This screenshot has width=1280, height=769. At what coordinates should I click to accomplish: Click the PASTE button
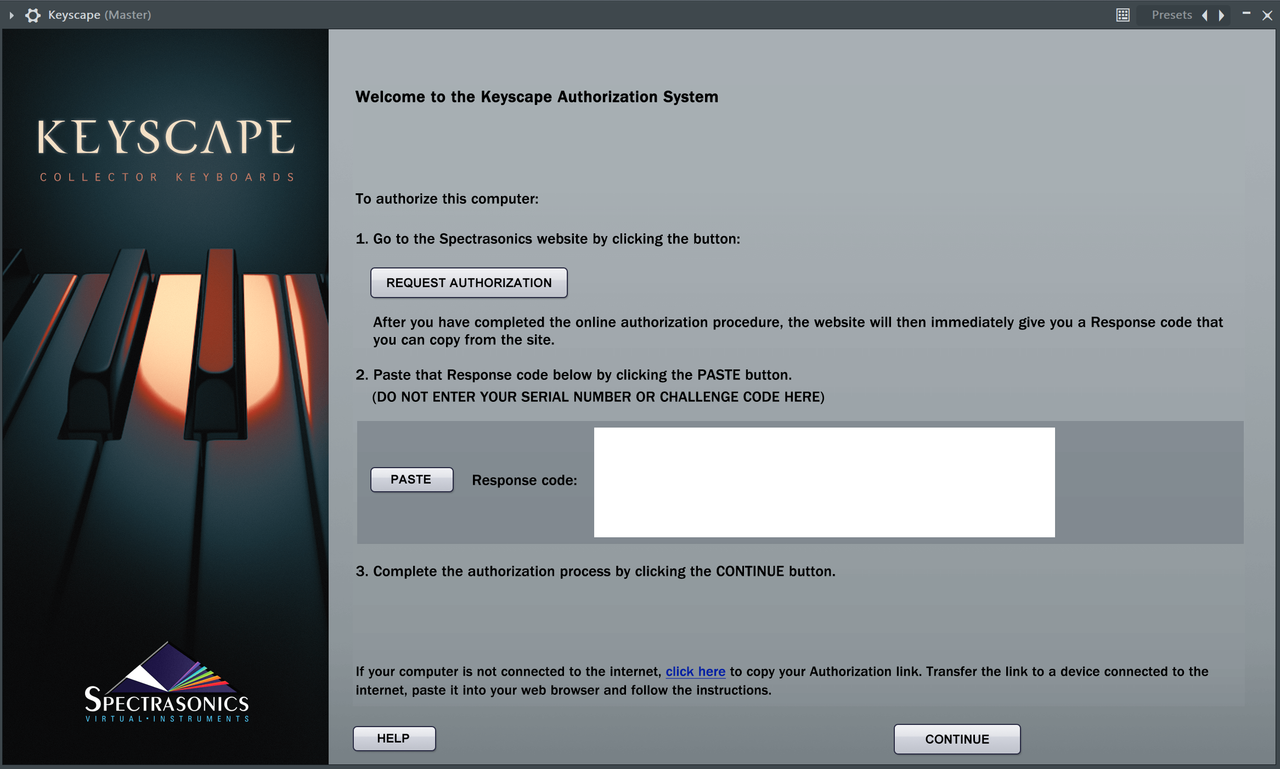pos(411,480)
